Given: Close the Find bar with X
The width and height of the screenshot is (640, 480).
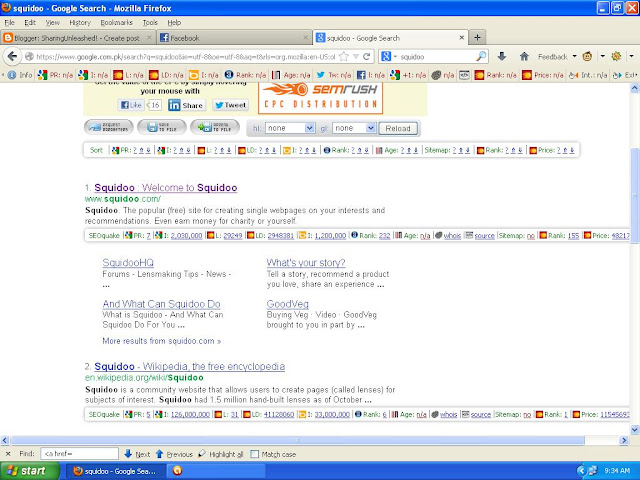Looking at the screenshot, I should tap(8, 454).
